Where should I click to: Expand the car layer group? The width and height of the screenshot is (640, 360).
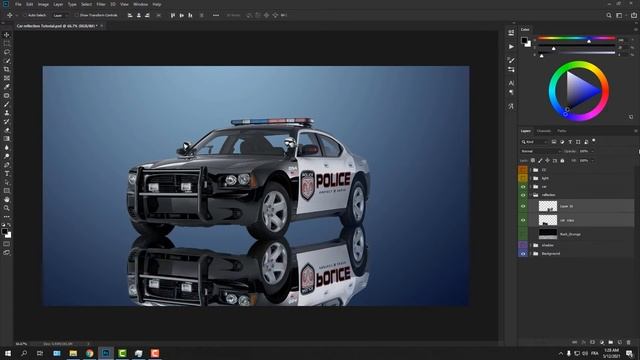coord(531,187)
